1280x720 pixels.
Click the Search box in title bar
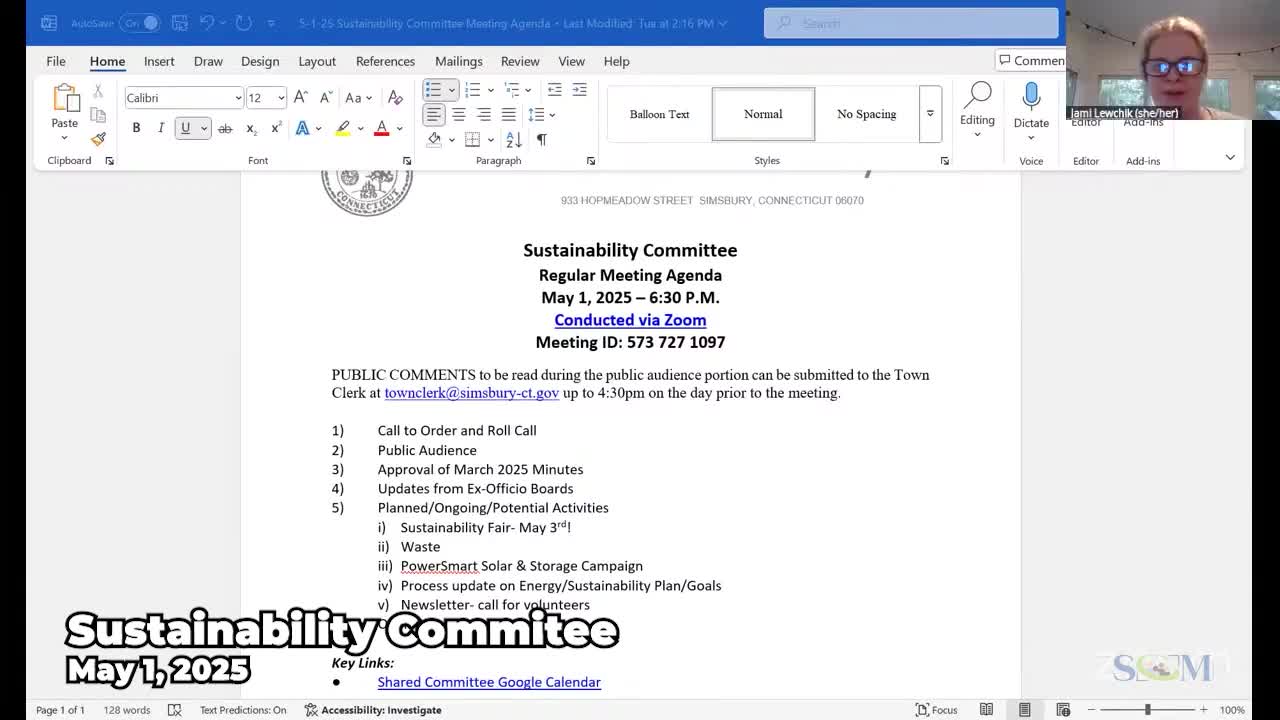pyautogui.click(x=910, y=23)
